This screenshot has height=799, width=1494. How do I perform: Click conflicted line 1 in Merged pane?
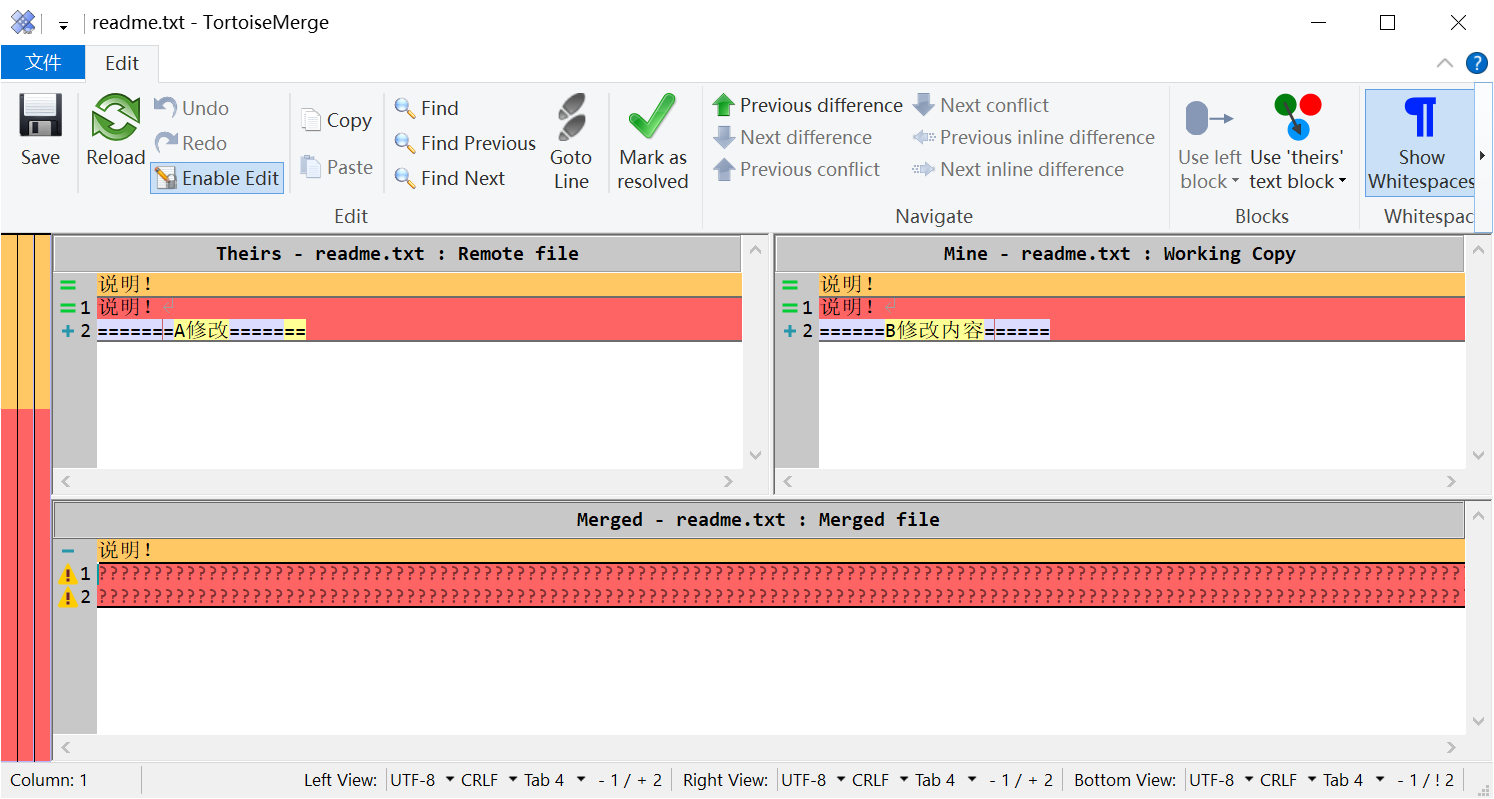point(781,574)
